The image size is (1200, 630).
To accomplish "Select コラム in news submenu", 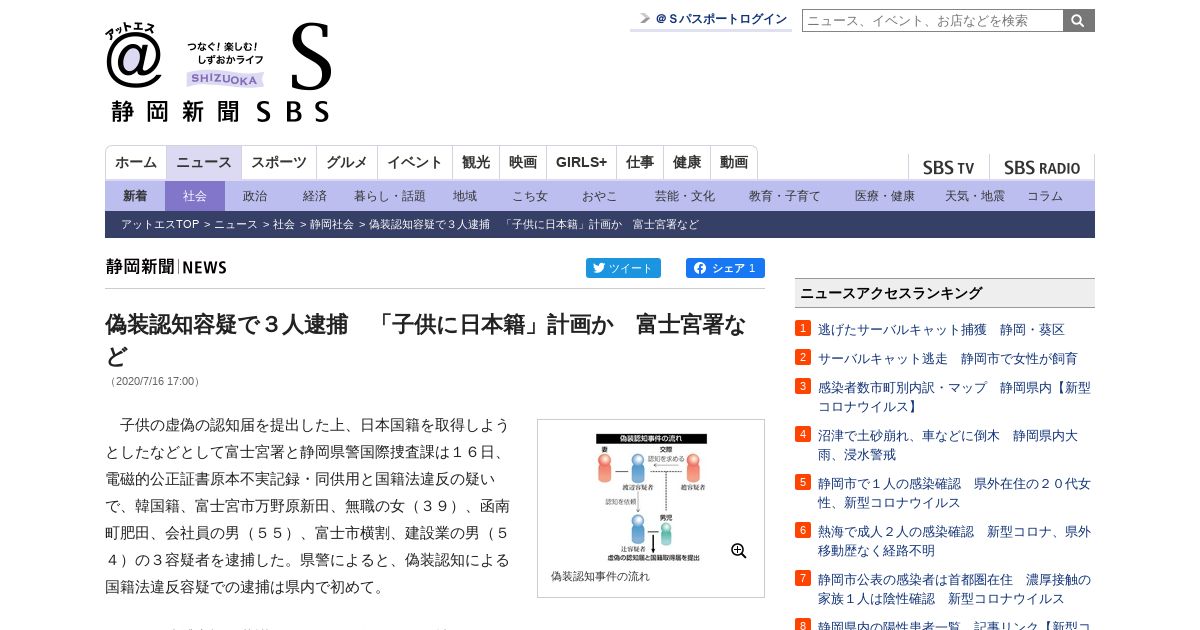I will pyautogui.click(x=1045, y=196).
